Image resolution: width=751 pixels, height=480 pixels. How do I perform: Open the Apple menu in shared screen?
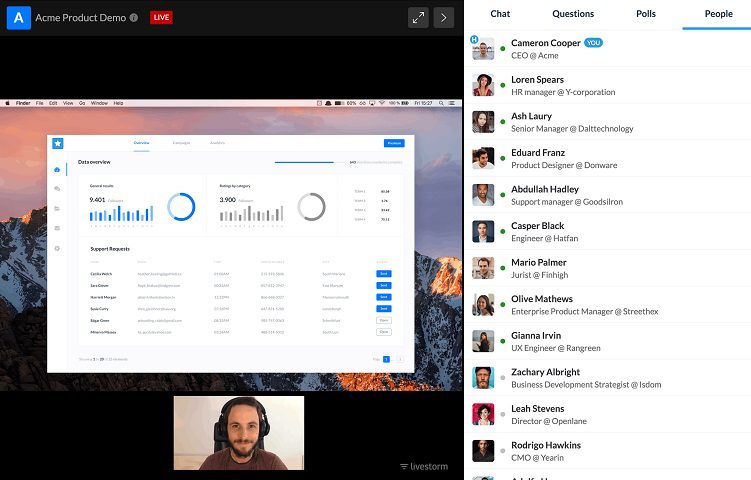click(7, 103)
